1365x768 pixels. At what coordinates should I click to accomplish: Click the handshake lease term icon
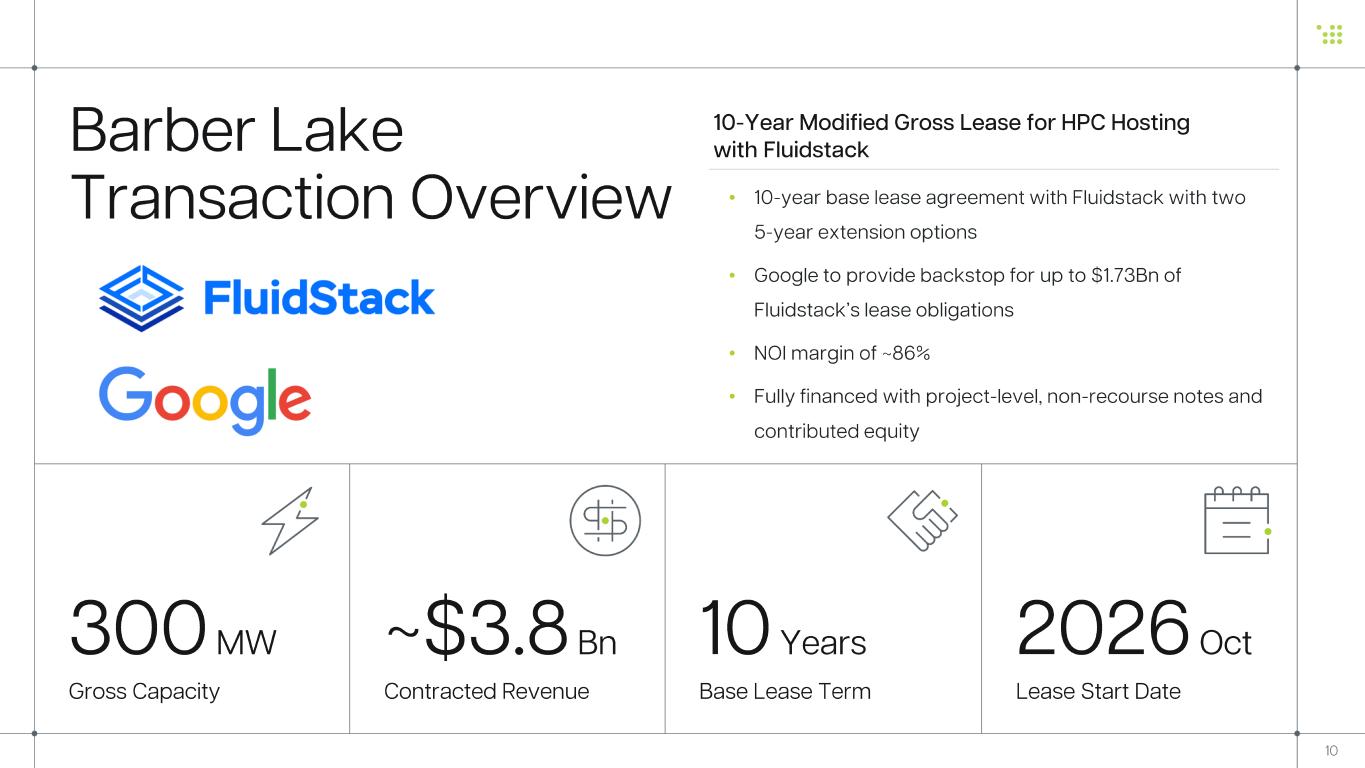coord(922,520)
